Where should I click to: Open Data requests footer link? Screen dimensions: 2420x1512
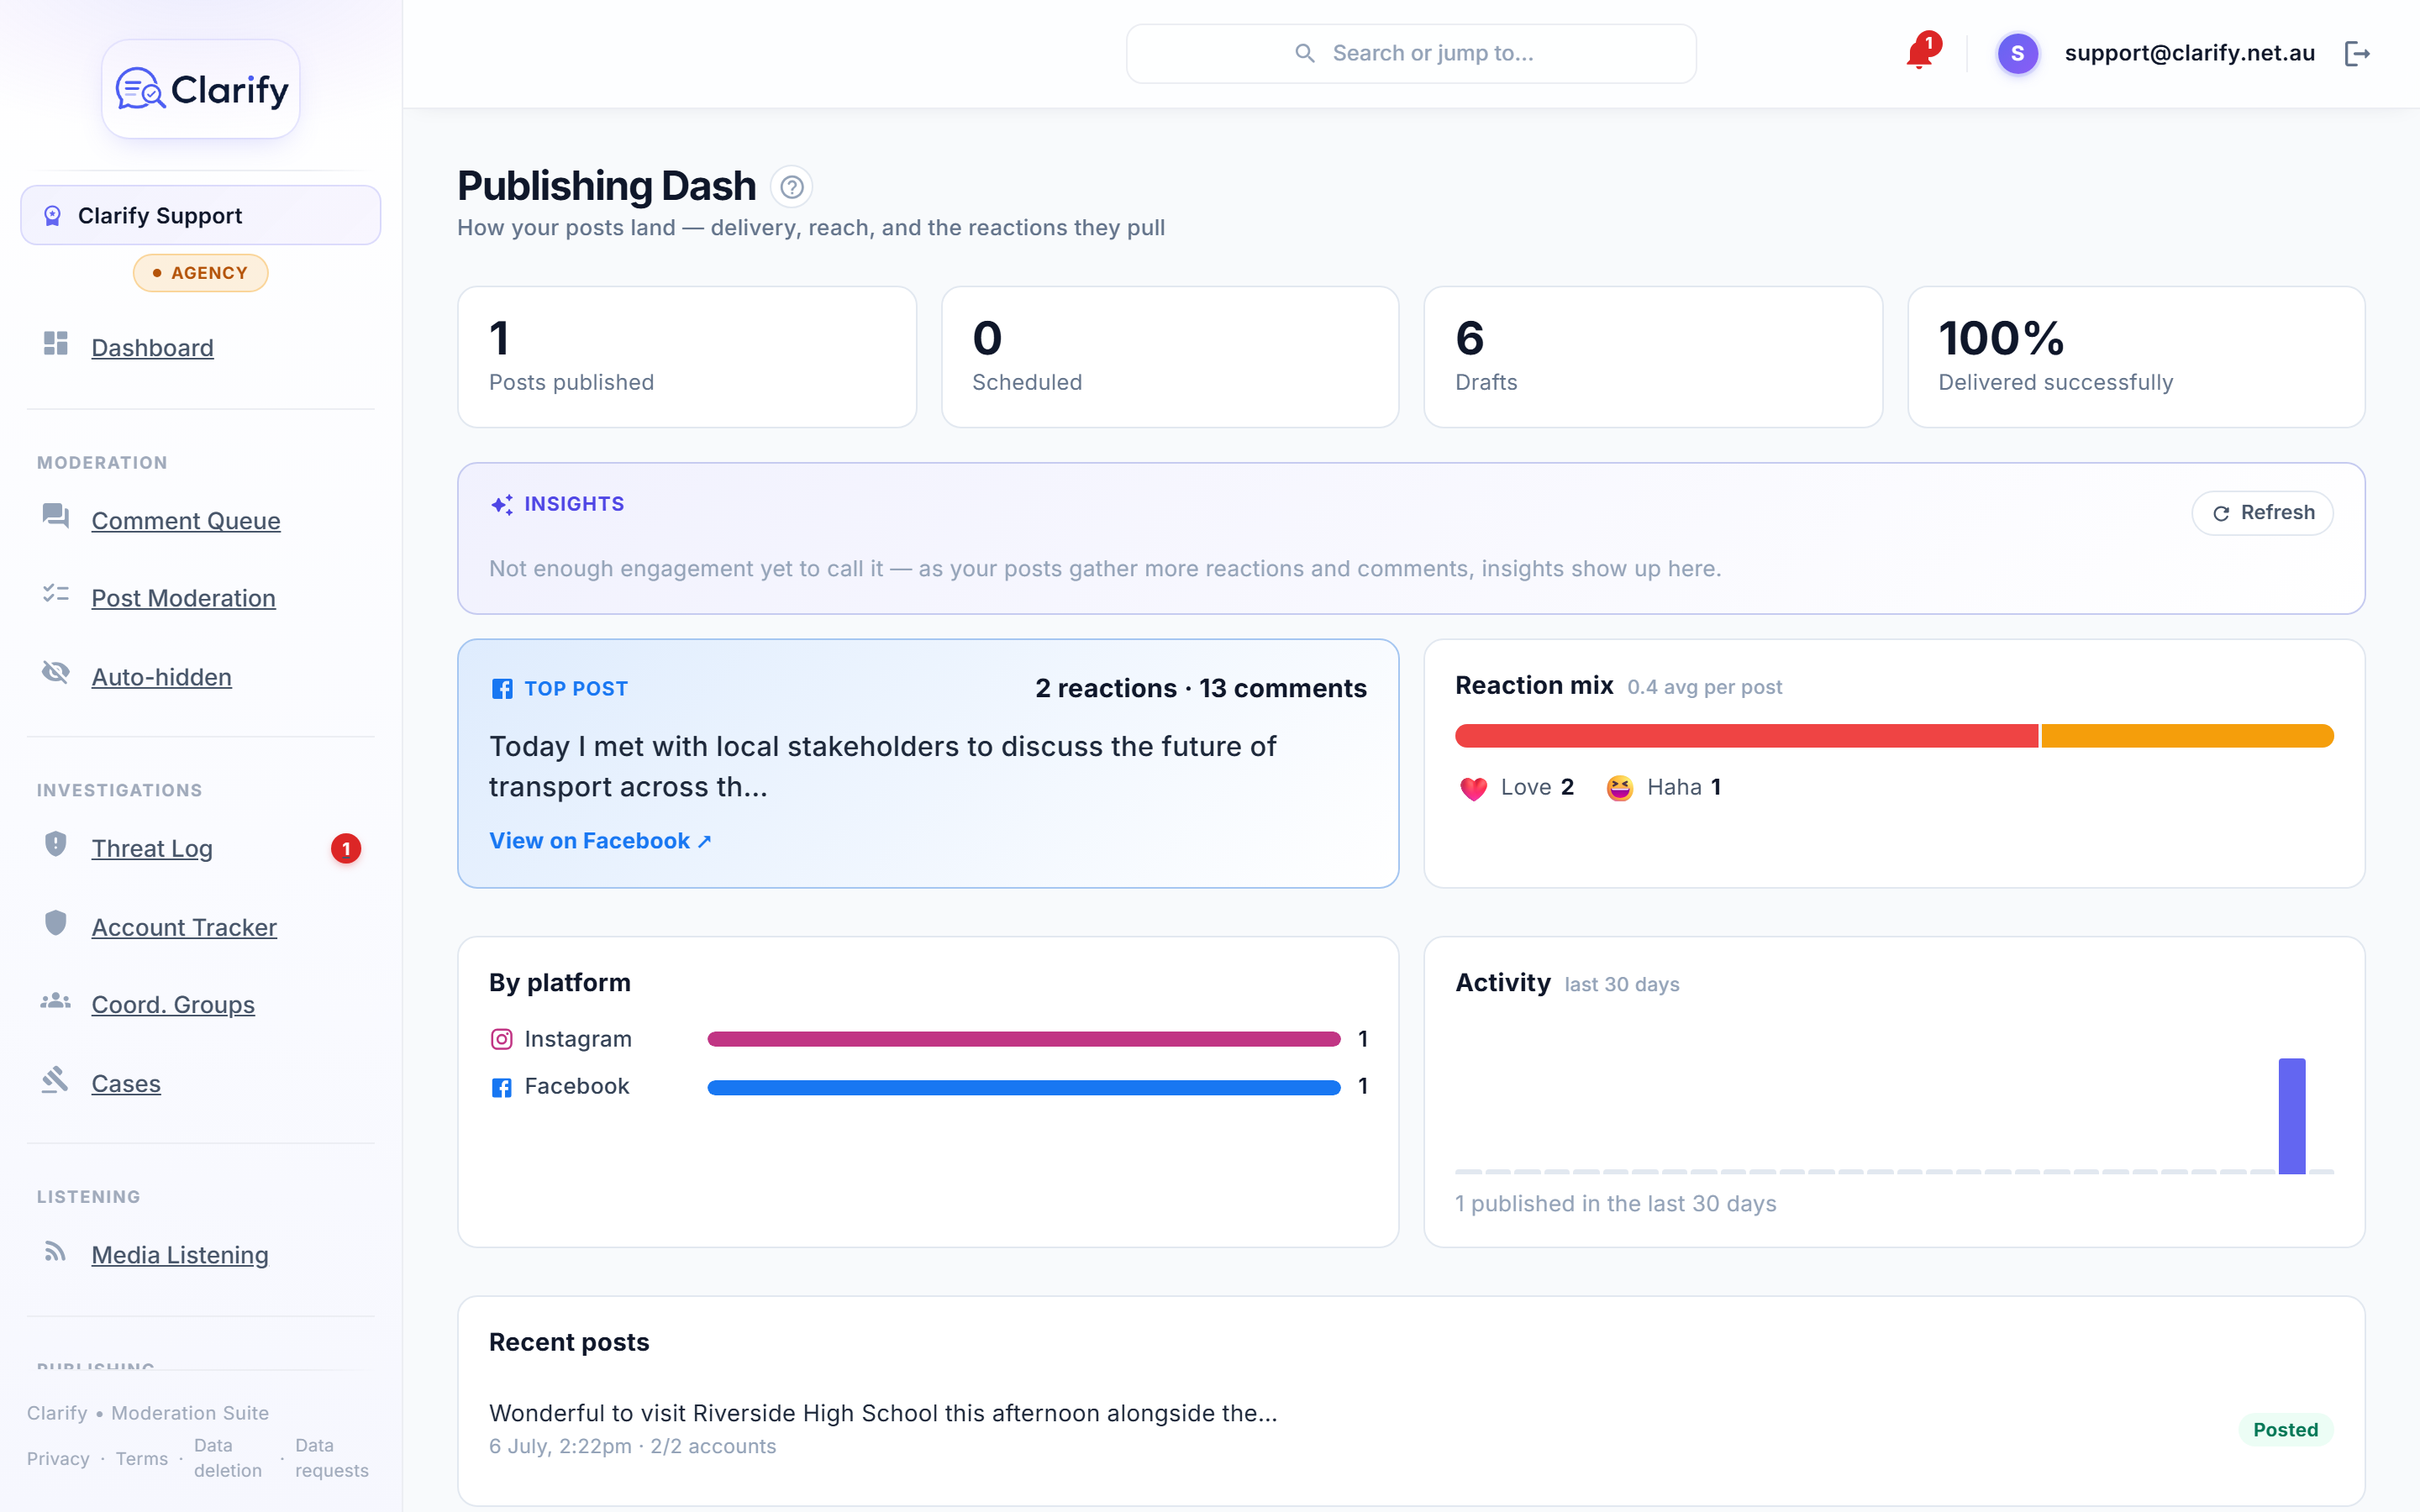click(x=332, y=1458)
